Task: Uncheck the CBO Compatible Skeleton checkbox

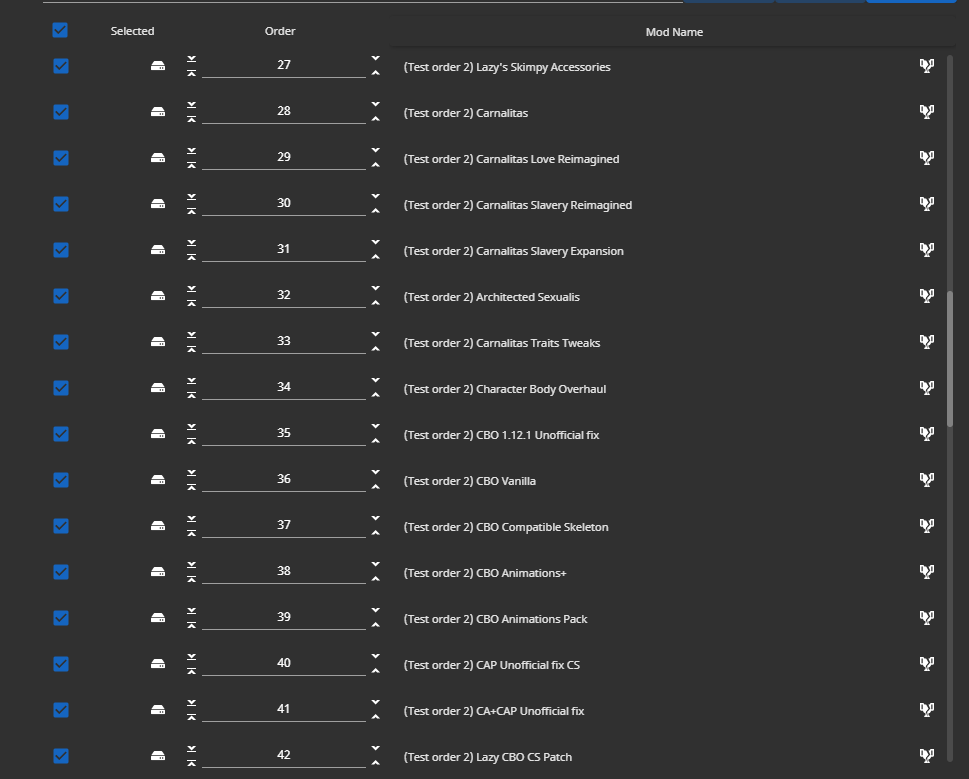Action: point(60,526)
